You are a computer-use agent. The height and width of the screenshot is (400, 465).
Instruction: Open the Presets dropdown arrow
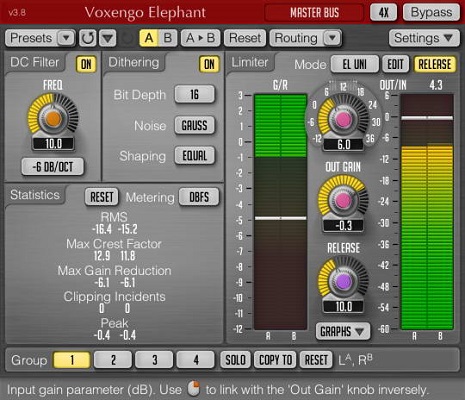pos(66,38)
